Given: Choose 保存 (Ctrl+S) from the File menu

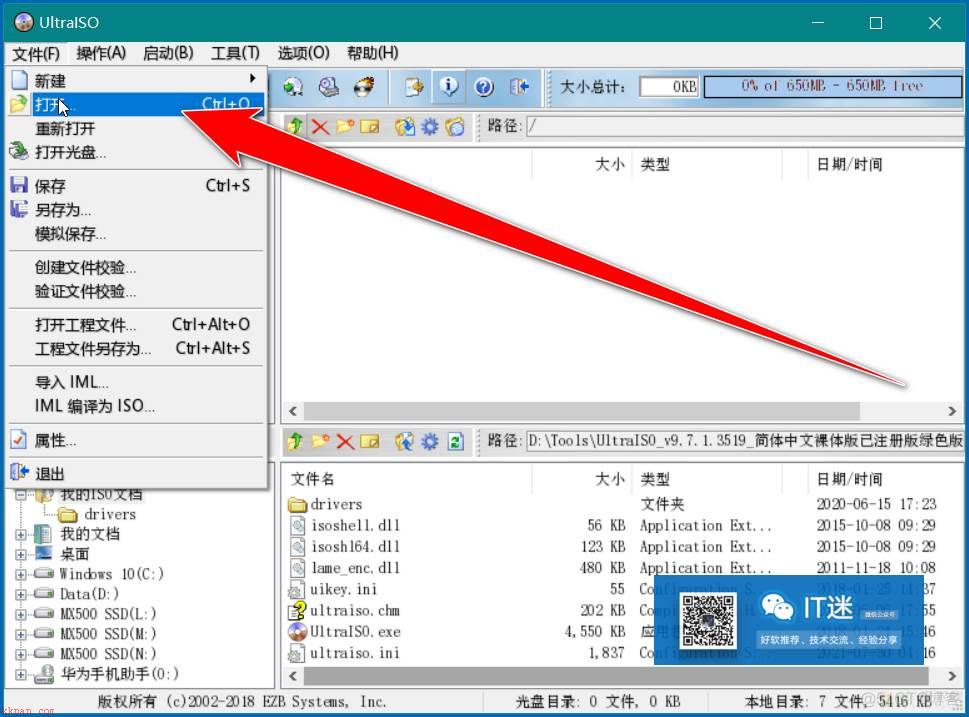Looking at the screenshot, I should click(137, 186).
